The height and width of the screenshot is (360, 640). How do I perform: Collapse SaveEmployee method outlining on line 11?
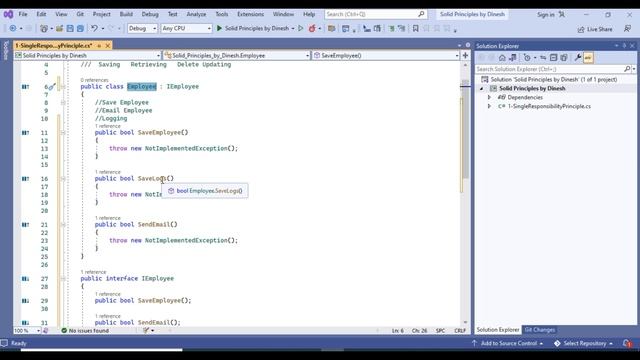click(x=63, y=133)
